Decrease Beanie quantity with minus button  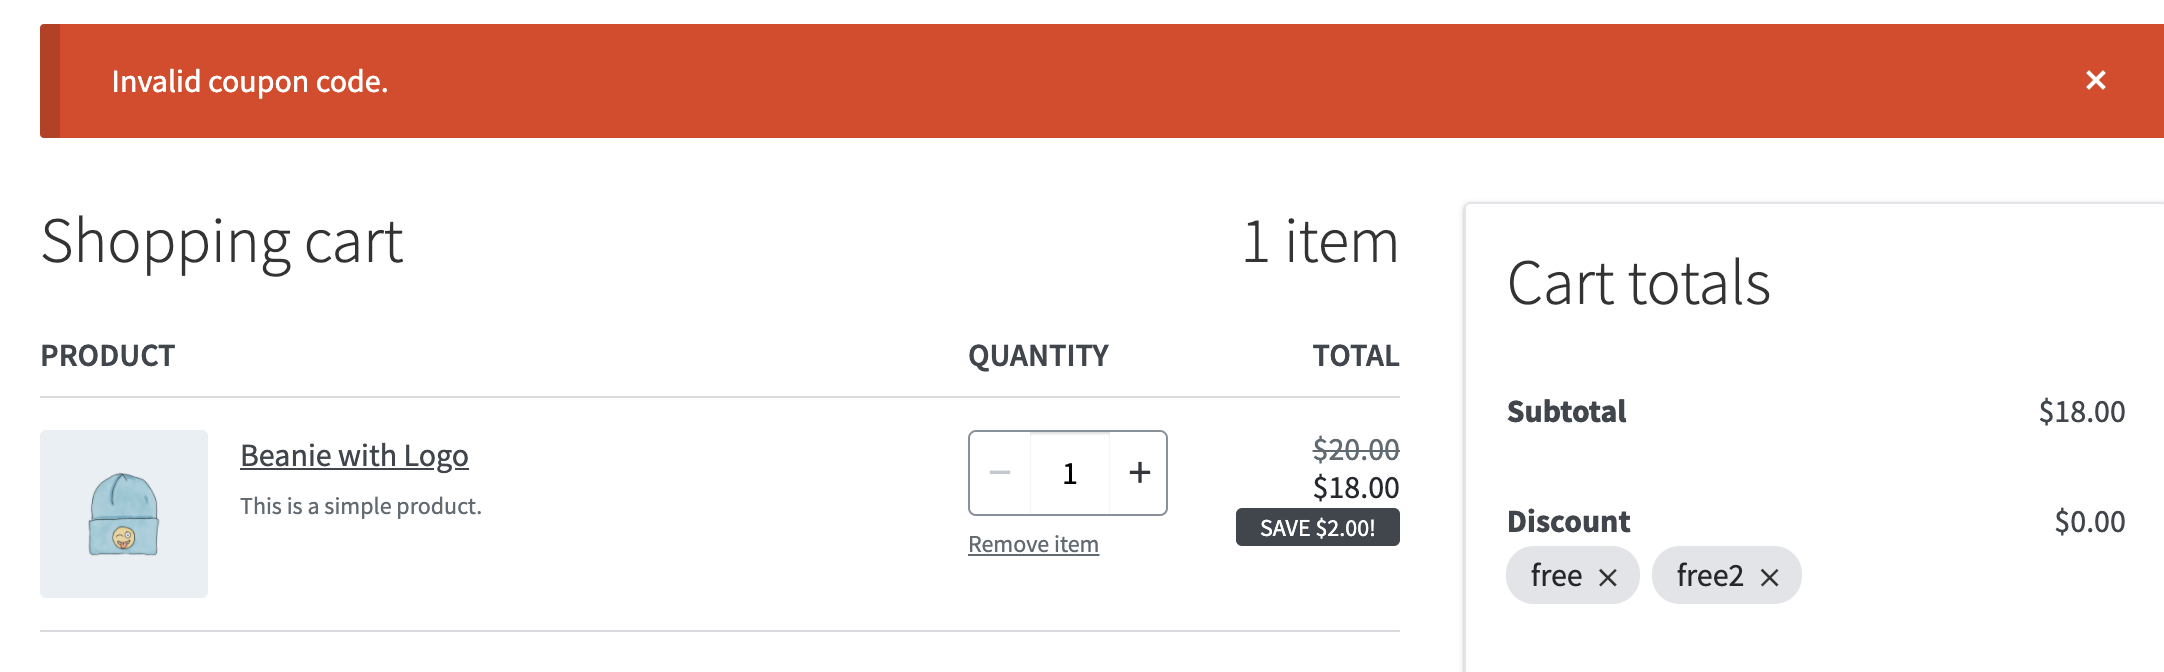997,472
